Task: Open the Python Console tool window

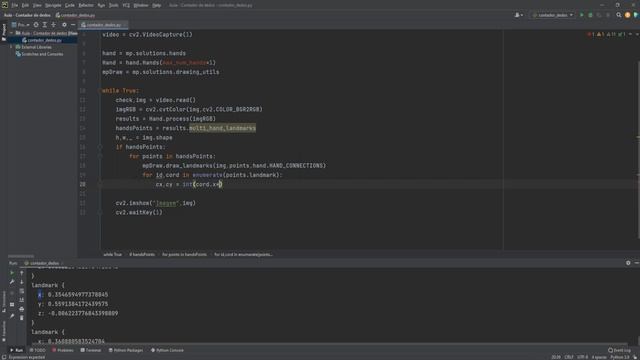Action: pos(167,350)
